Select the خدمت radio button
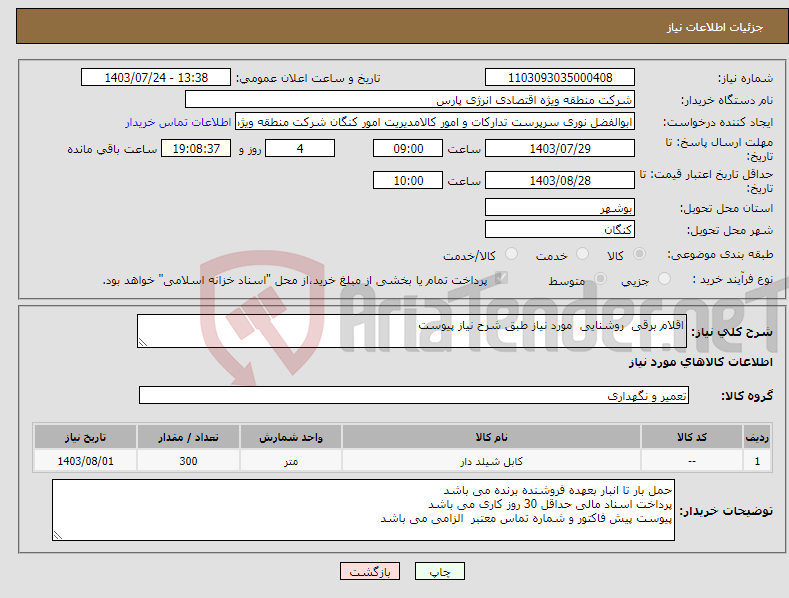Image resolution: width=789 pixels, height=598 pixels. pyautogui.click(x=582, y=254)
